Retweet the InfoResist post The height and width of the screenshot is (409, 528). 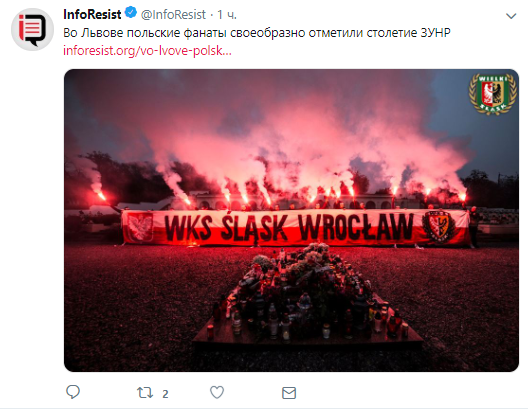tap(145, 393)
